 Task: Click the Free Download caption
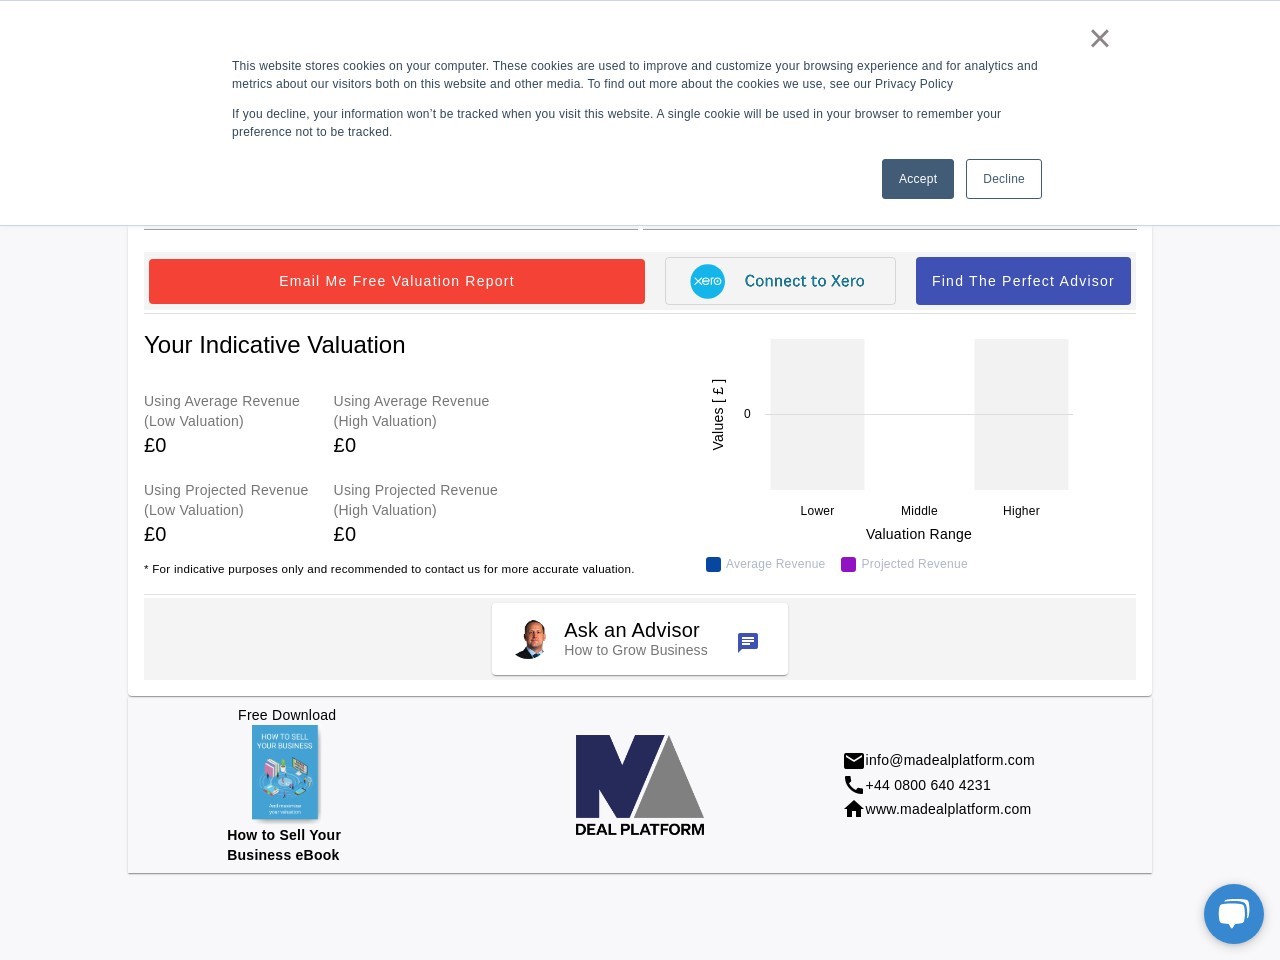[287, 715]
